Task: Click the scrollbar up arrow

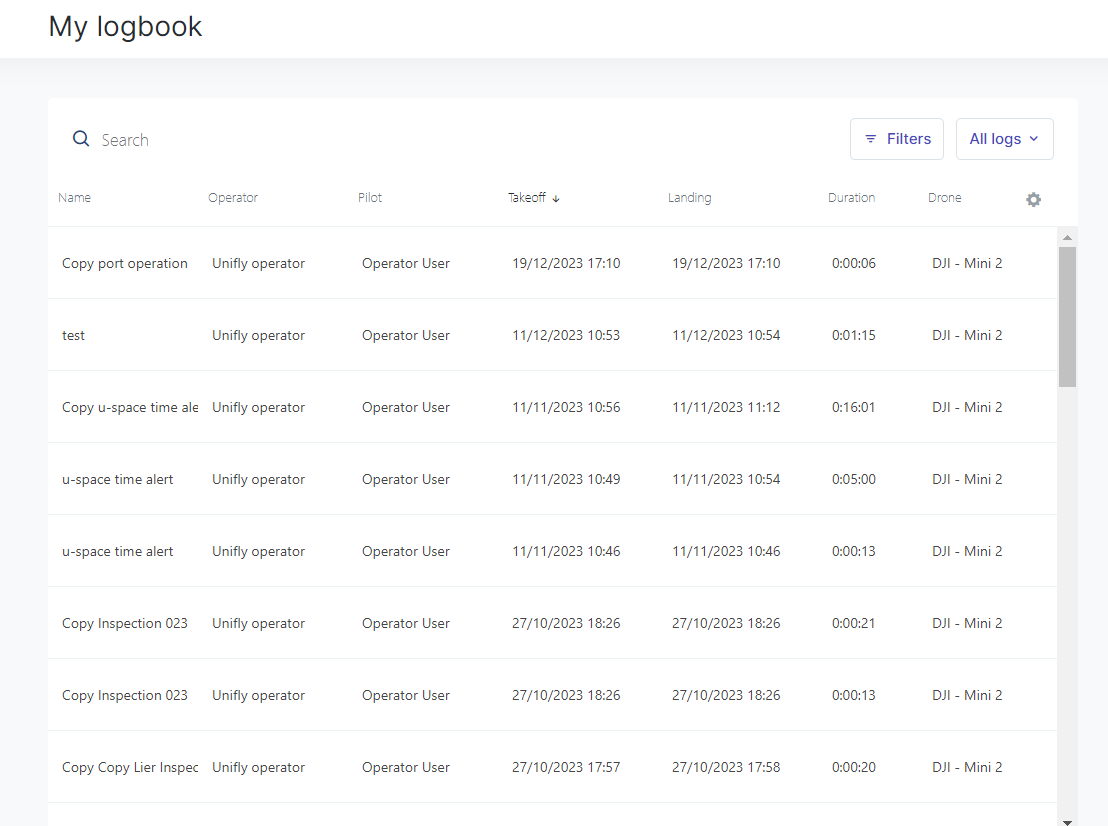Action: (1067, 237)
